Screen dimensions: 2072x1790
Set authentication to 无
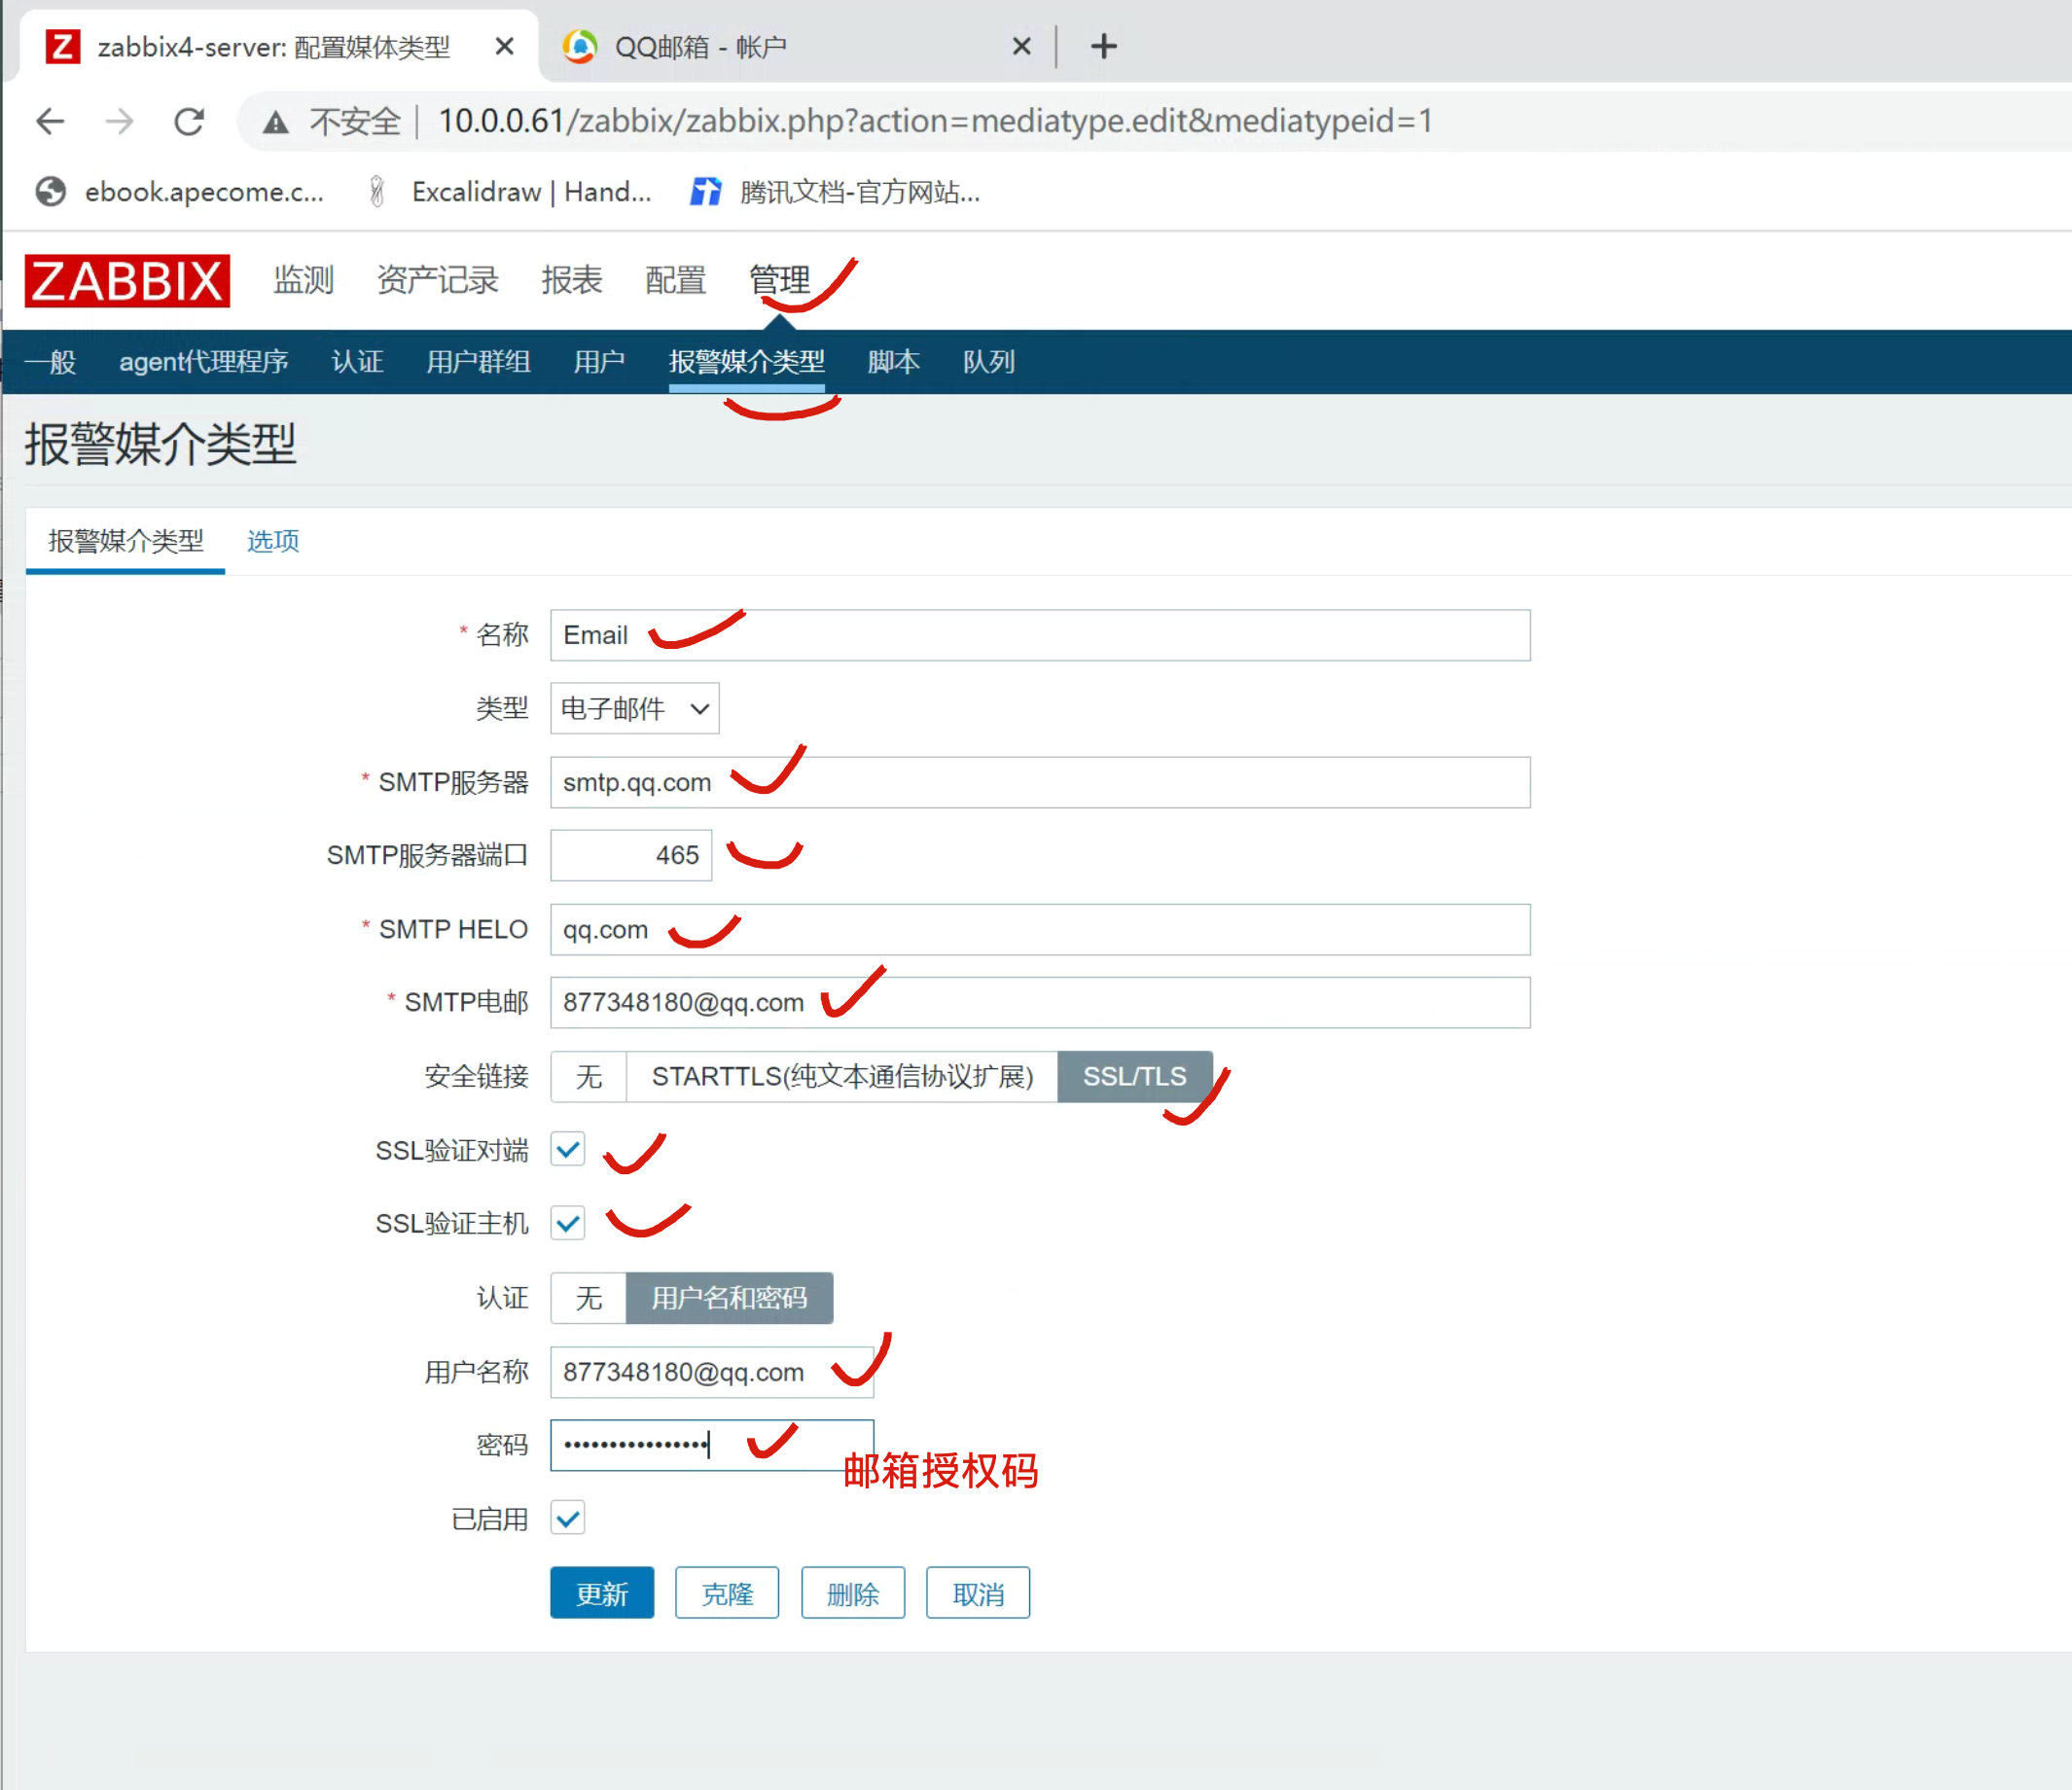(x=588, y=1298)
